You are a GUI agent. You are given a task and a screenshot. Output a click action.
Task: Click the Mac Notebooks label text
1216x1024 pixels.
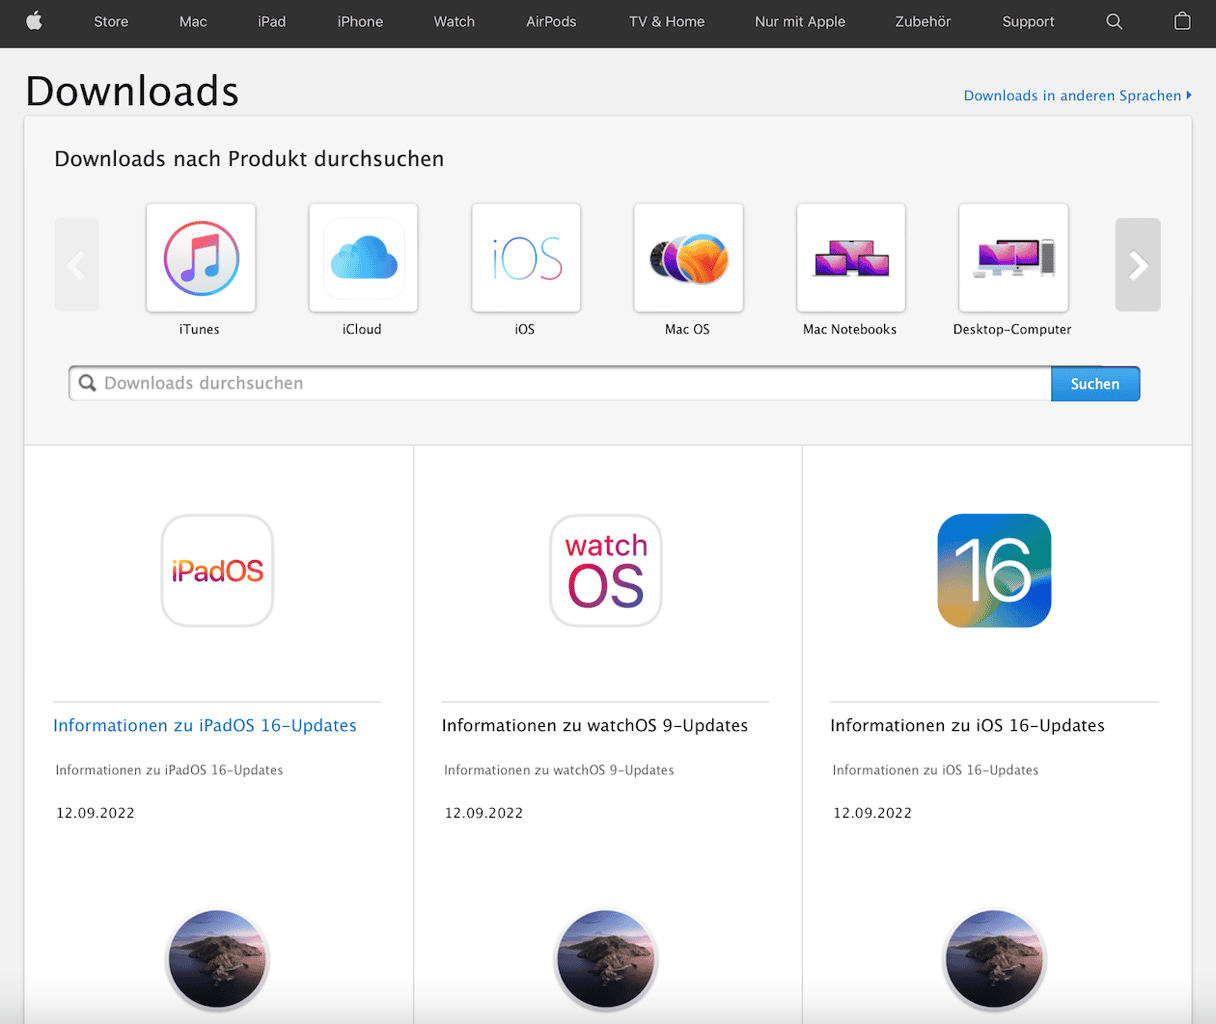pos(850,329)
